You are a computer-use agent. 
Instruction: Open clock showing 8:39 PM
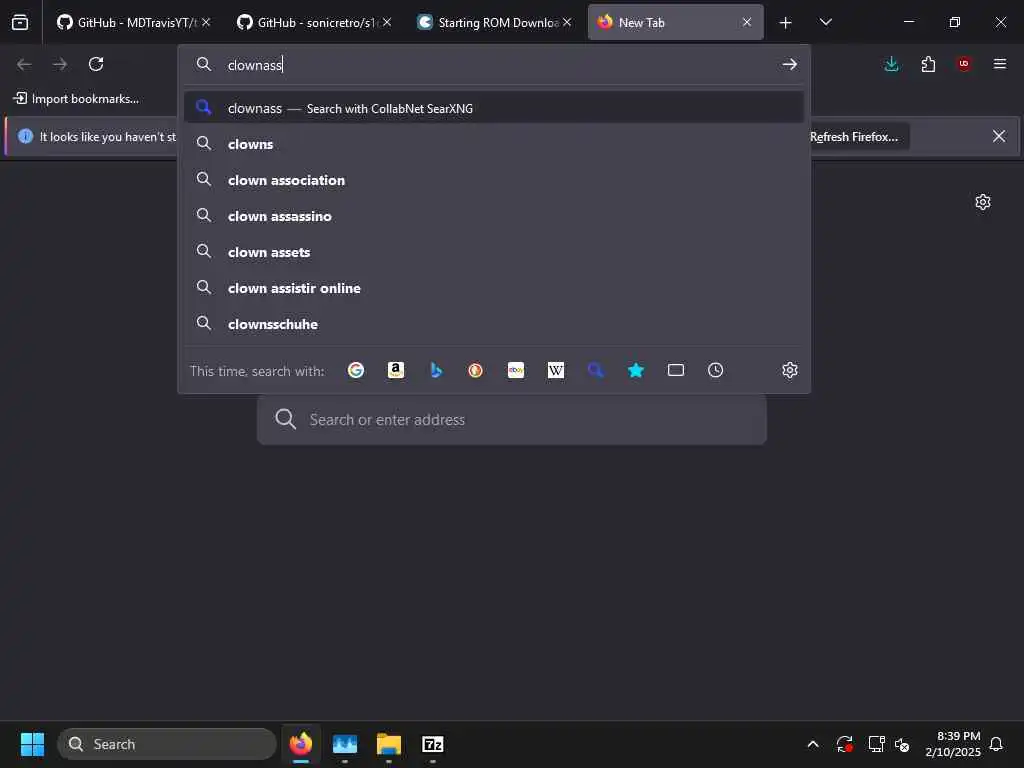coord(953,744)
